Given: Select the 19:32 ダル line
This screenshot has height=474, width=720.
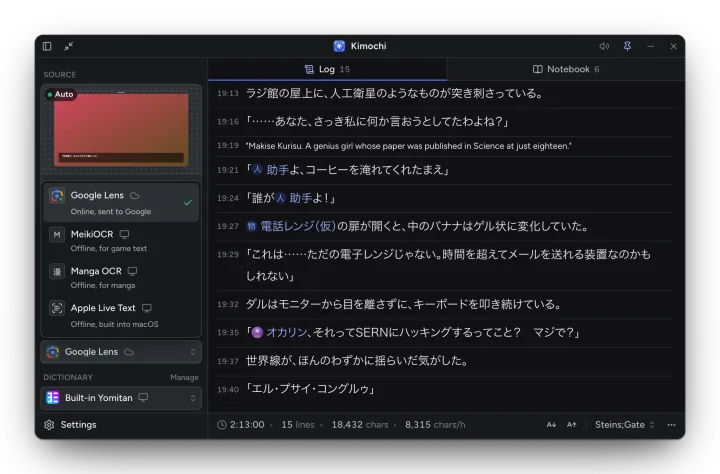Looking at the screenshot, I should (x=445, y=305).
